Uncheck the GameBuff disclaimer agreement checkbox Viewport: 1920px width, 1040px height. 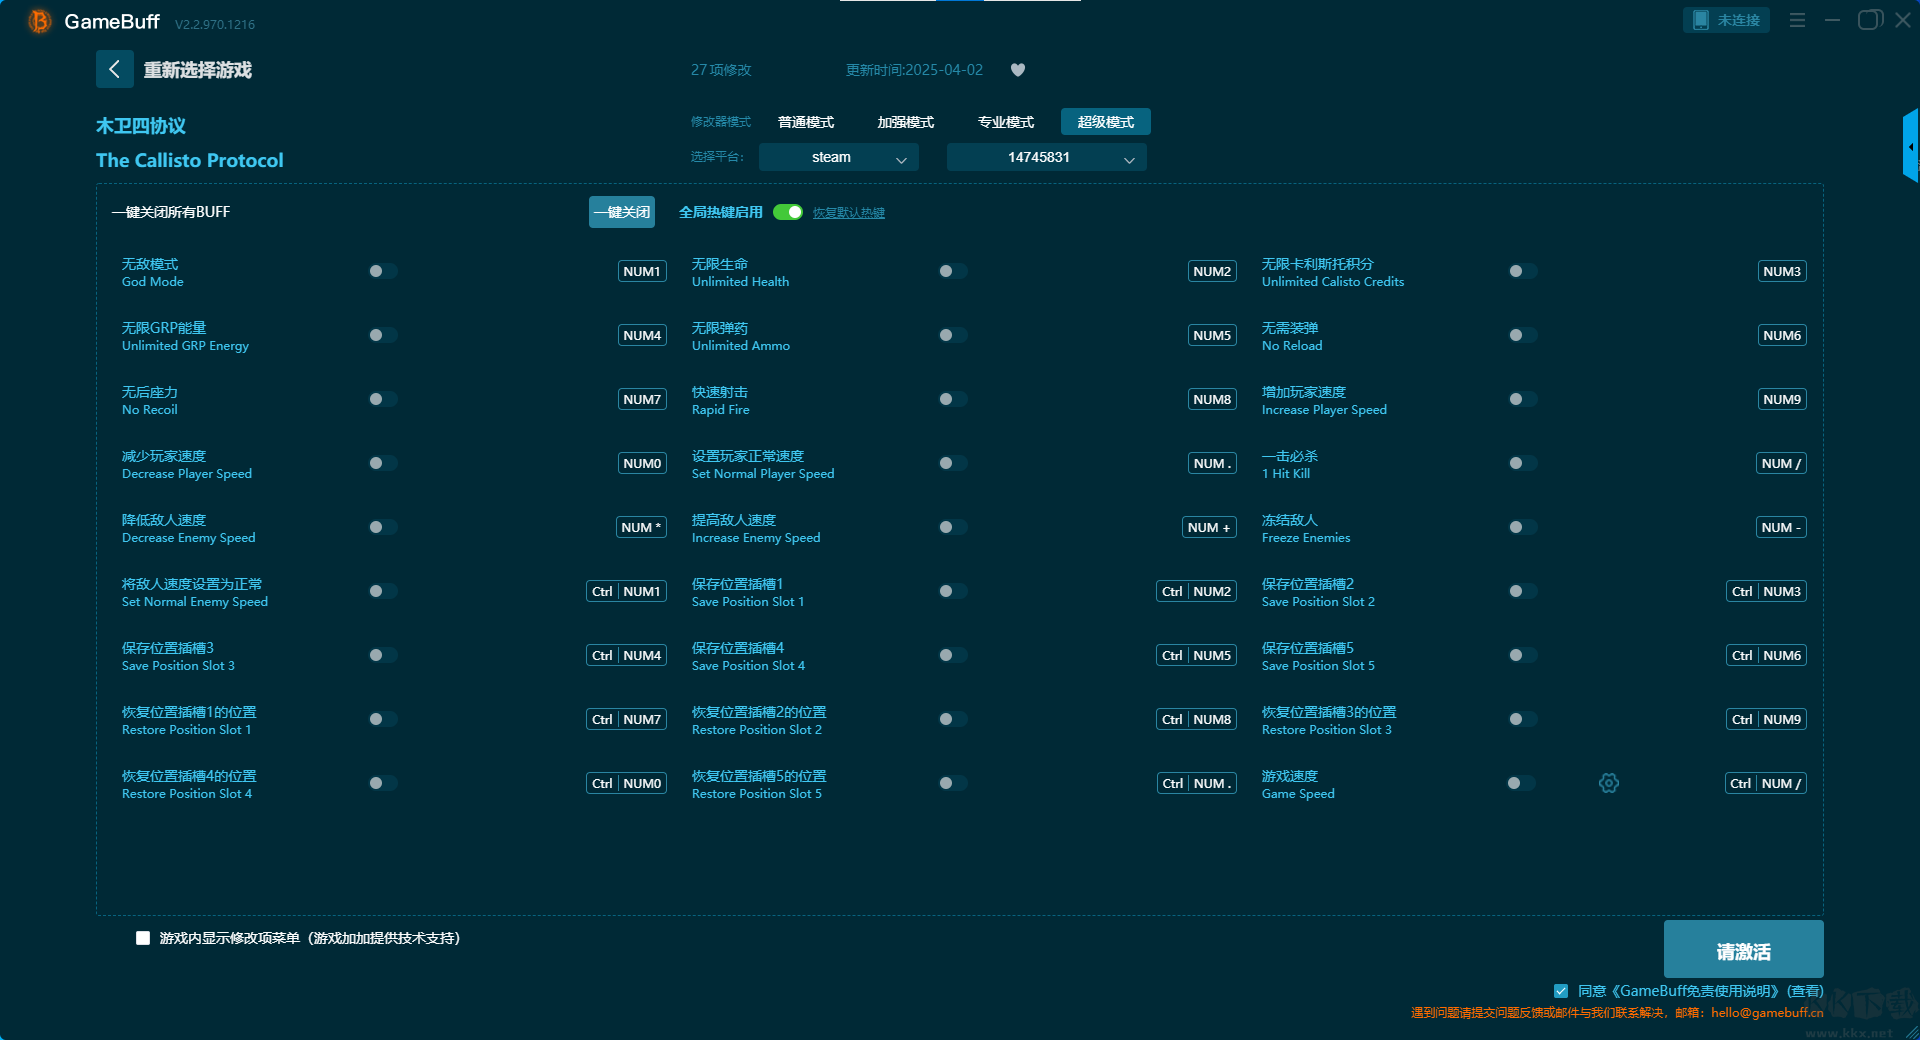[1561, 991]
